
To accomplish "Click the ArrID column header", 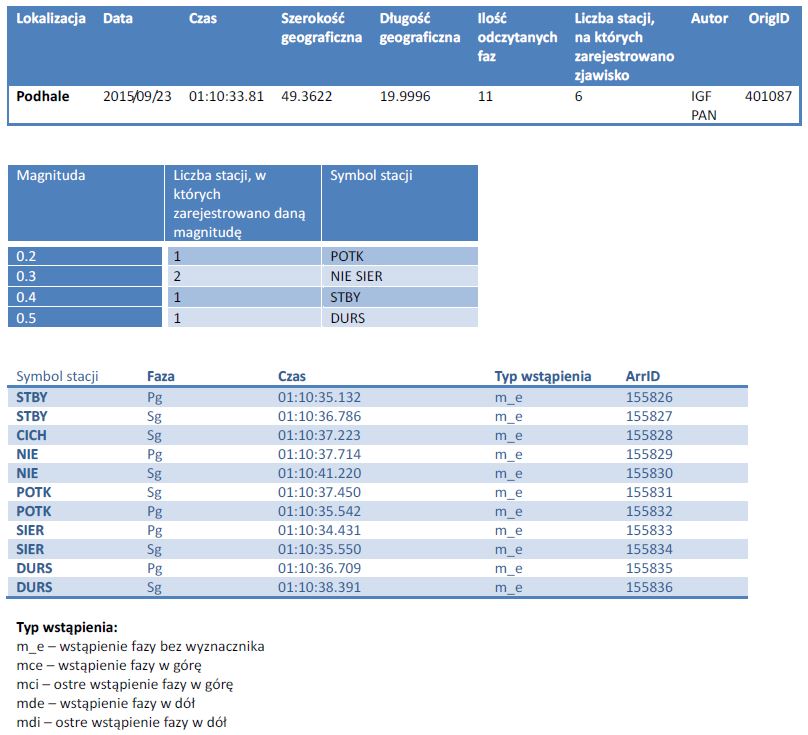I will [x=643, y=376].
